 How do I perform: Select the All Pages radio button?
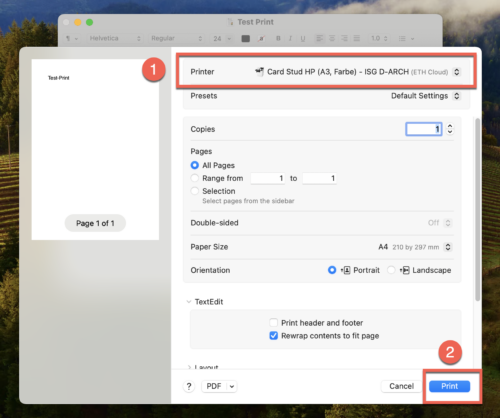195,165
